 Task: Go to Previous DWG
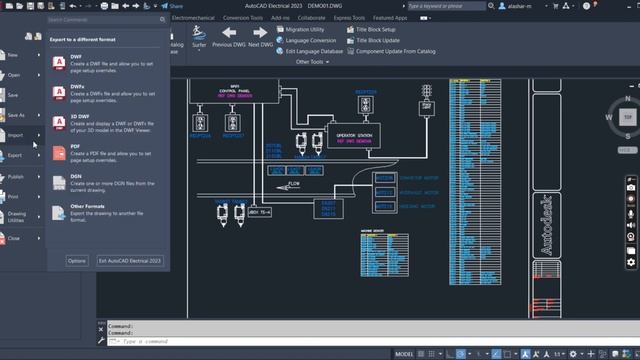[x=229, y=37]
